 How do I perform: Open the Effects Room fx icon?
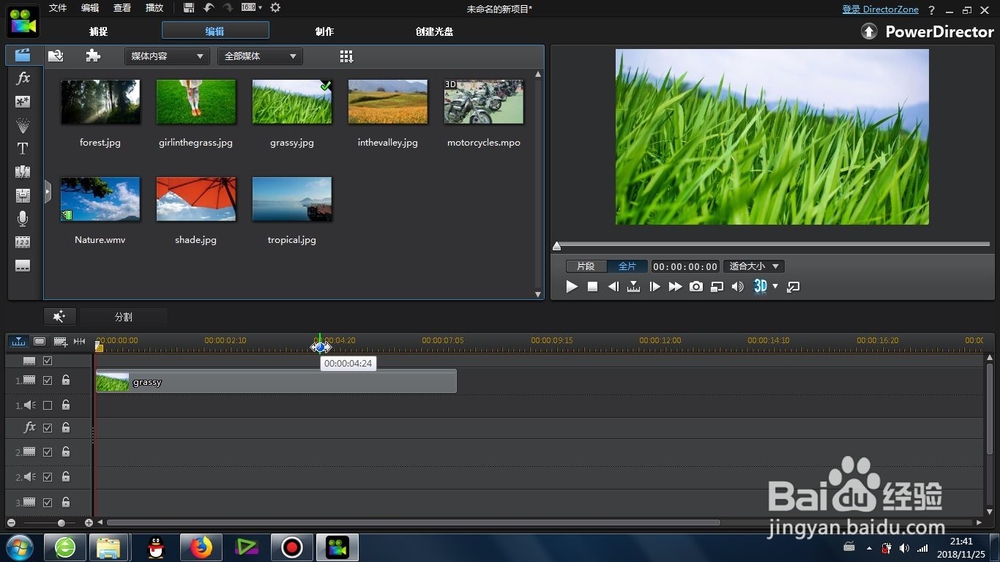point(23,78)
